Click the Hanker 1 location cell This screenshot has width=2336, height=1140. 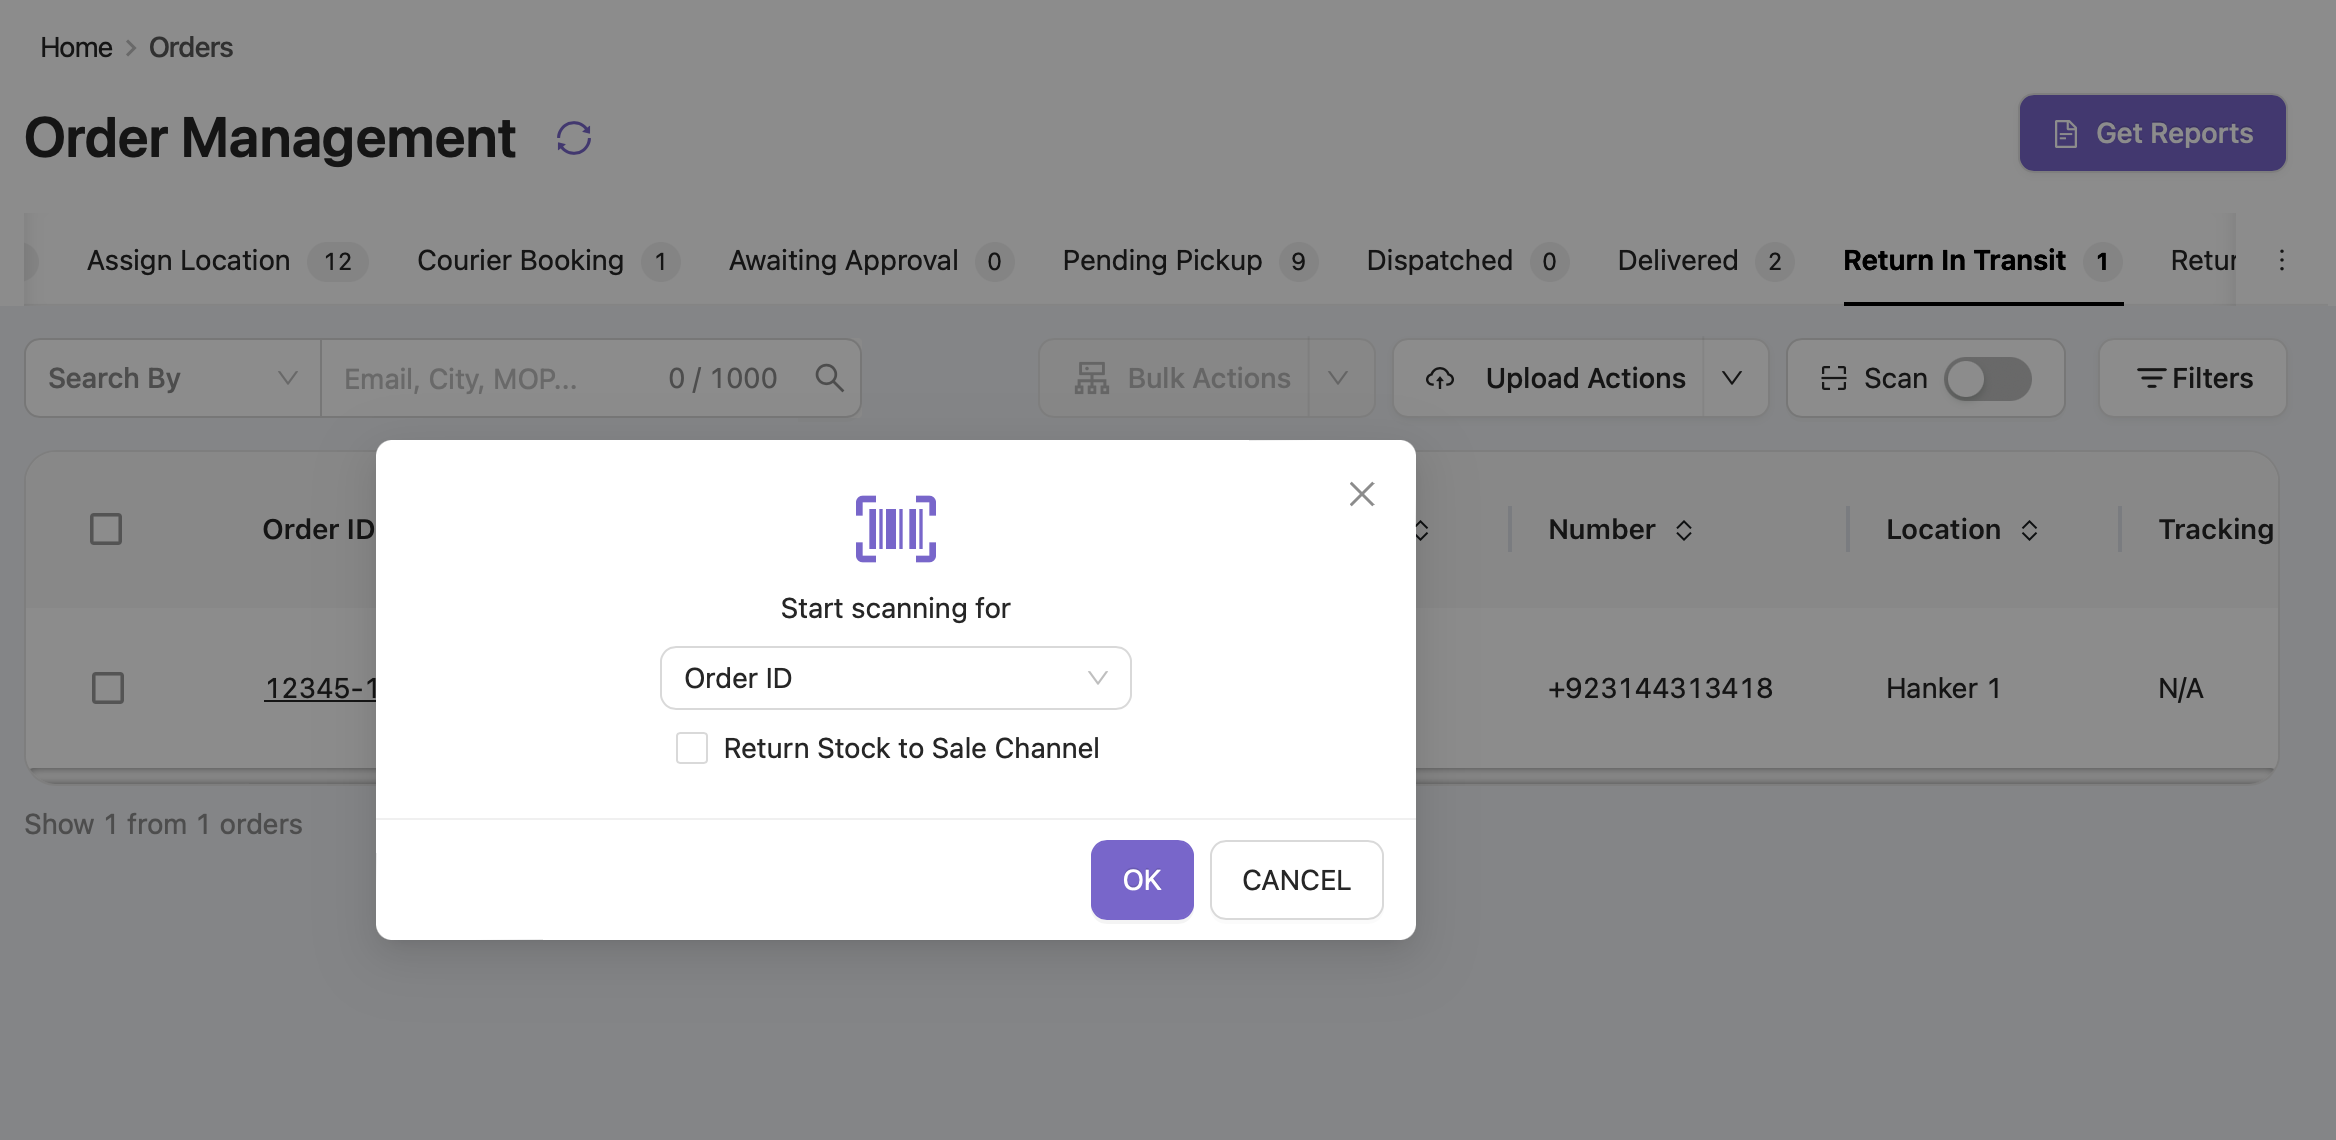[1943, 688]
